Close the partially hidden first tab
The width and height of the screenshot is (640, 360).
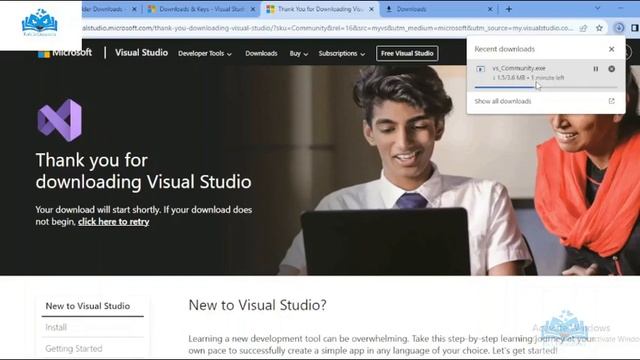(x=134, y=9)
